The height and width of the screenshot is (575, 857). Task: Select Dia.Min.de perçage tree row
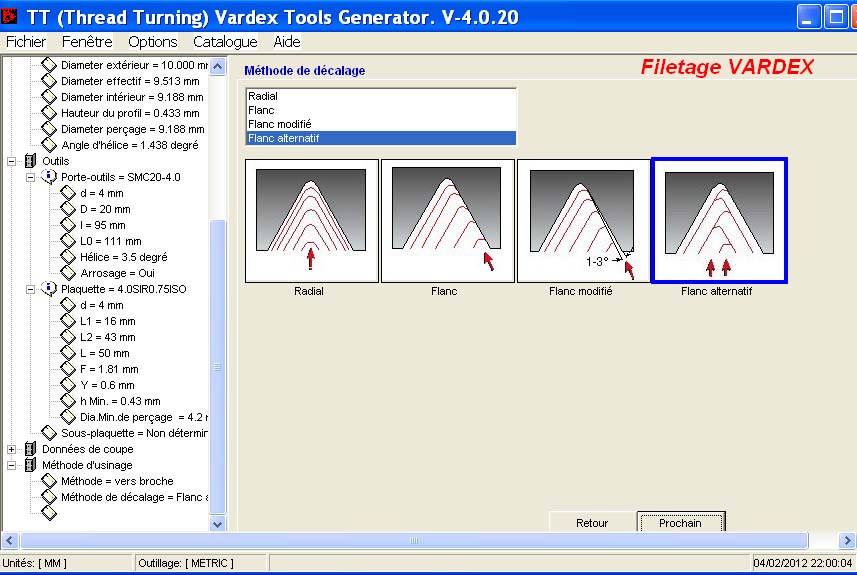click(144, 417)
